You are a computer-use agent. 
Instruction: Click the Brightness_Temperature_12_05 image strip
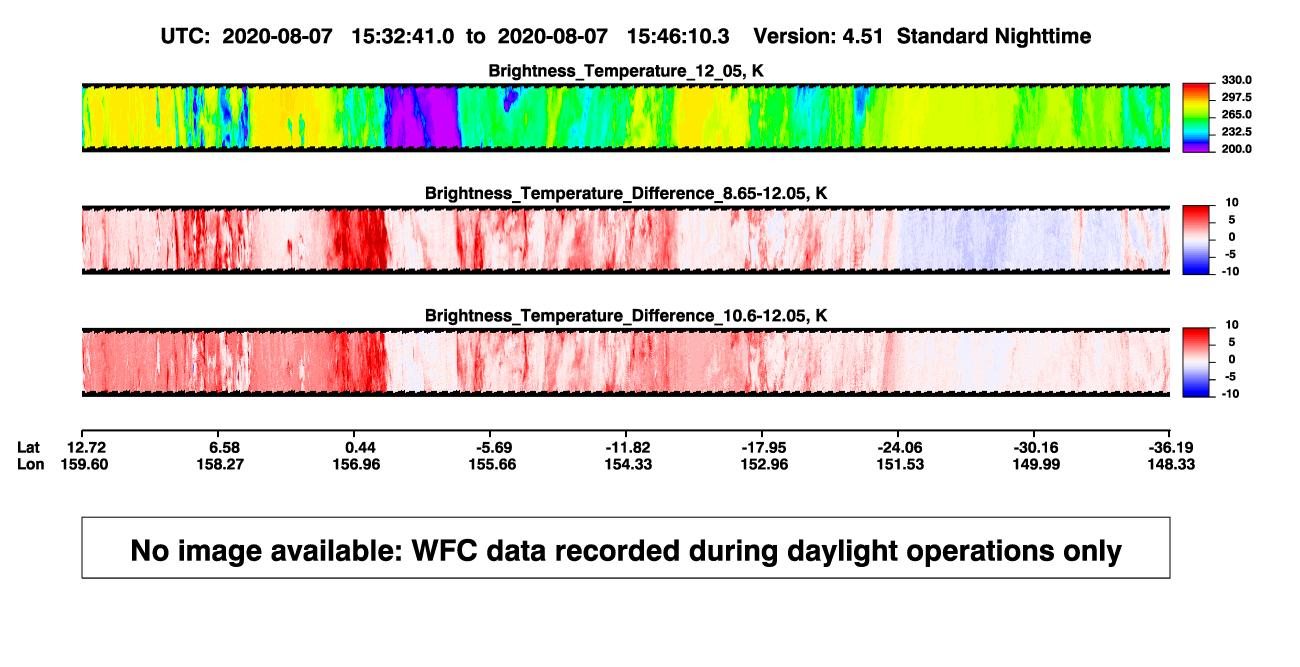(626, 117)
